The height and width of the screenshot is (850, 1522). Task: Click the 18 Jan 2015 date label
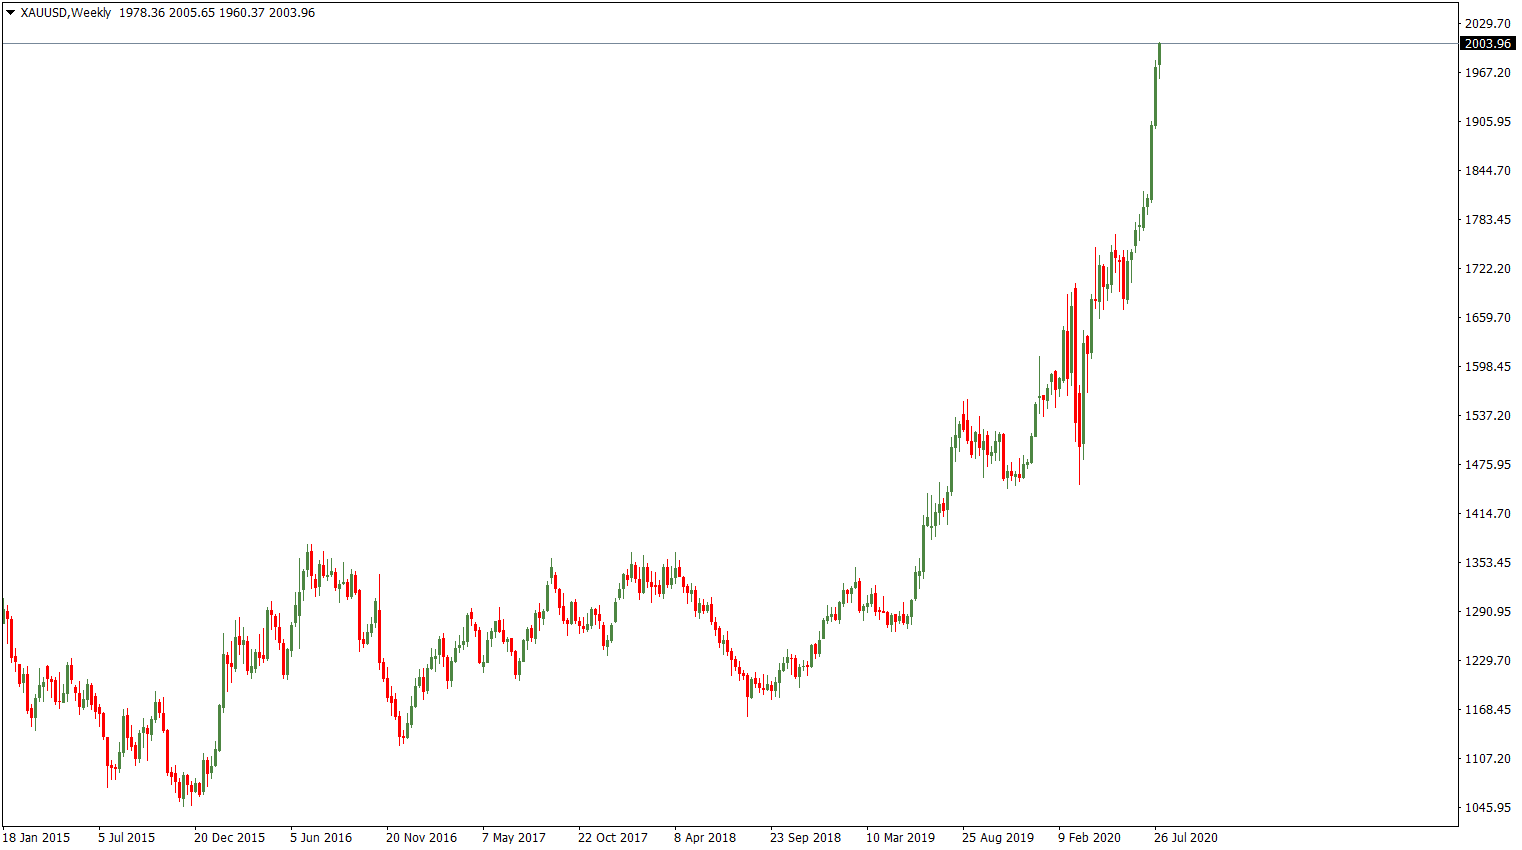37,838
